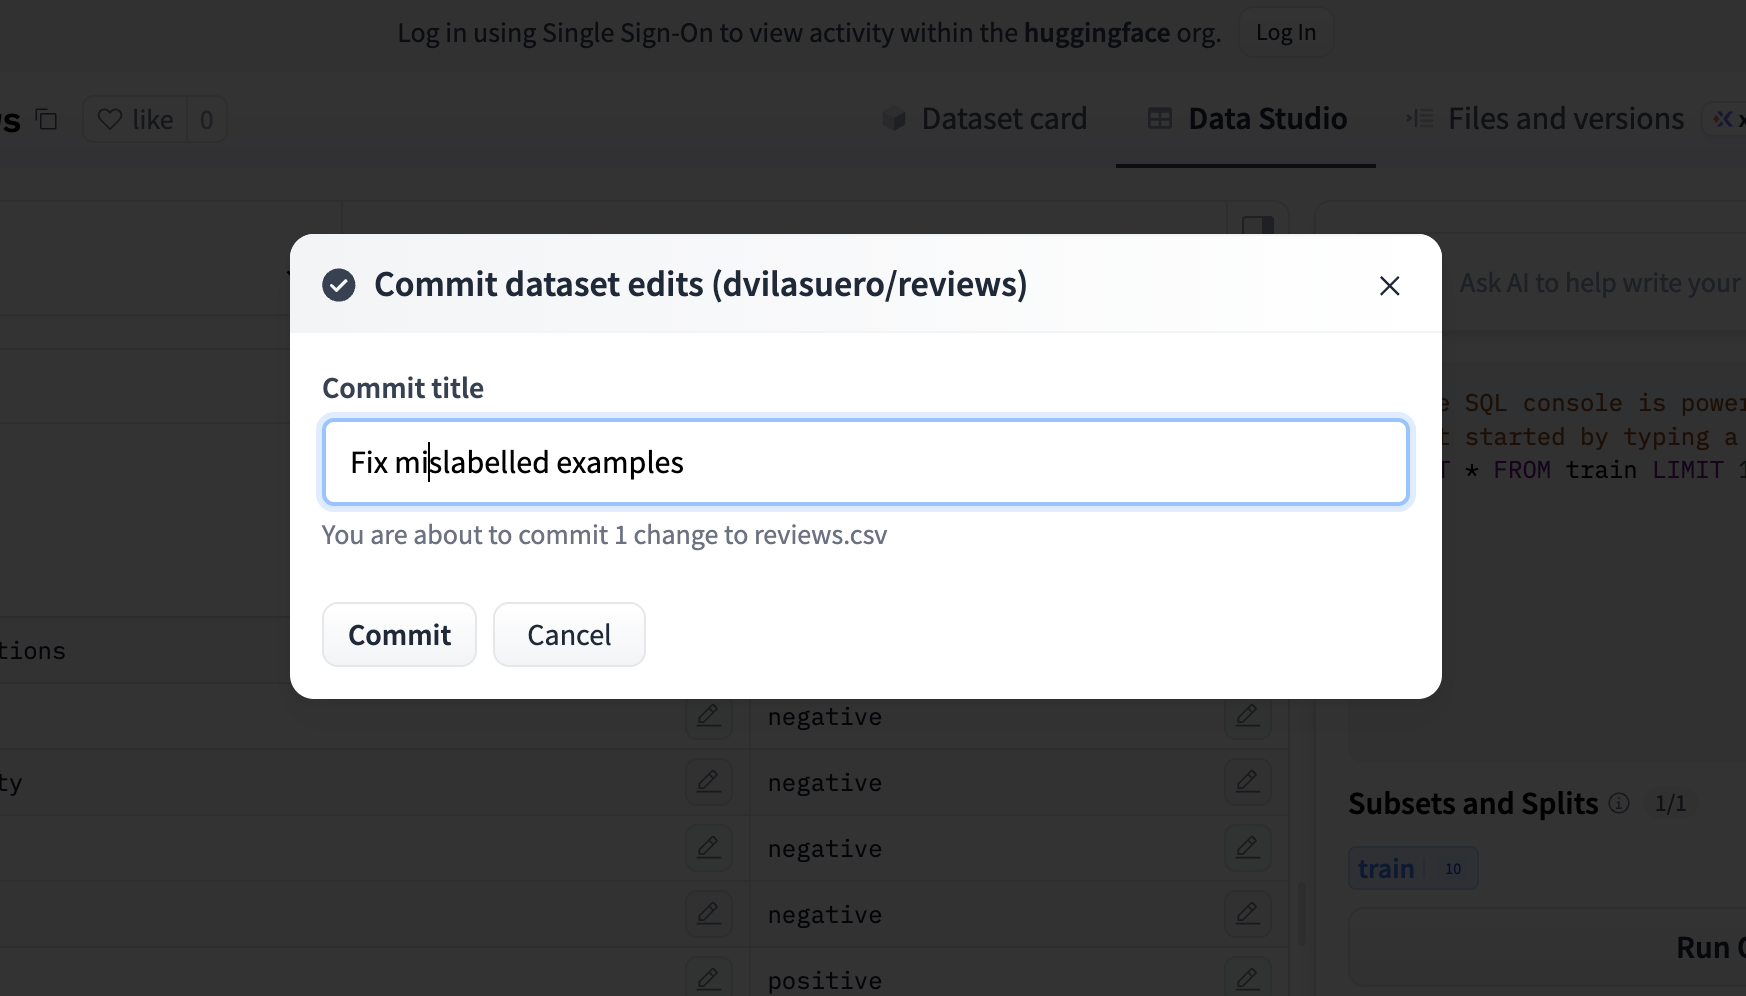Click the Ask AI query help field
The width and height of the screenshot is (1746, 996).
[1598, 284]
